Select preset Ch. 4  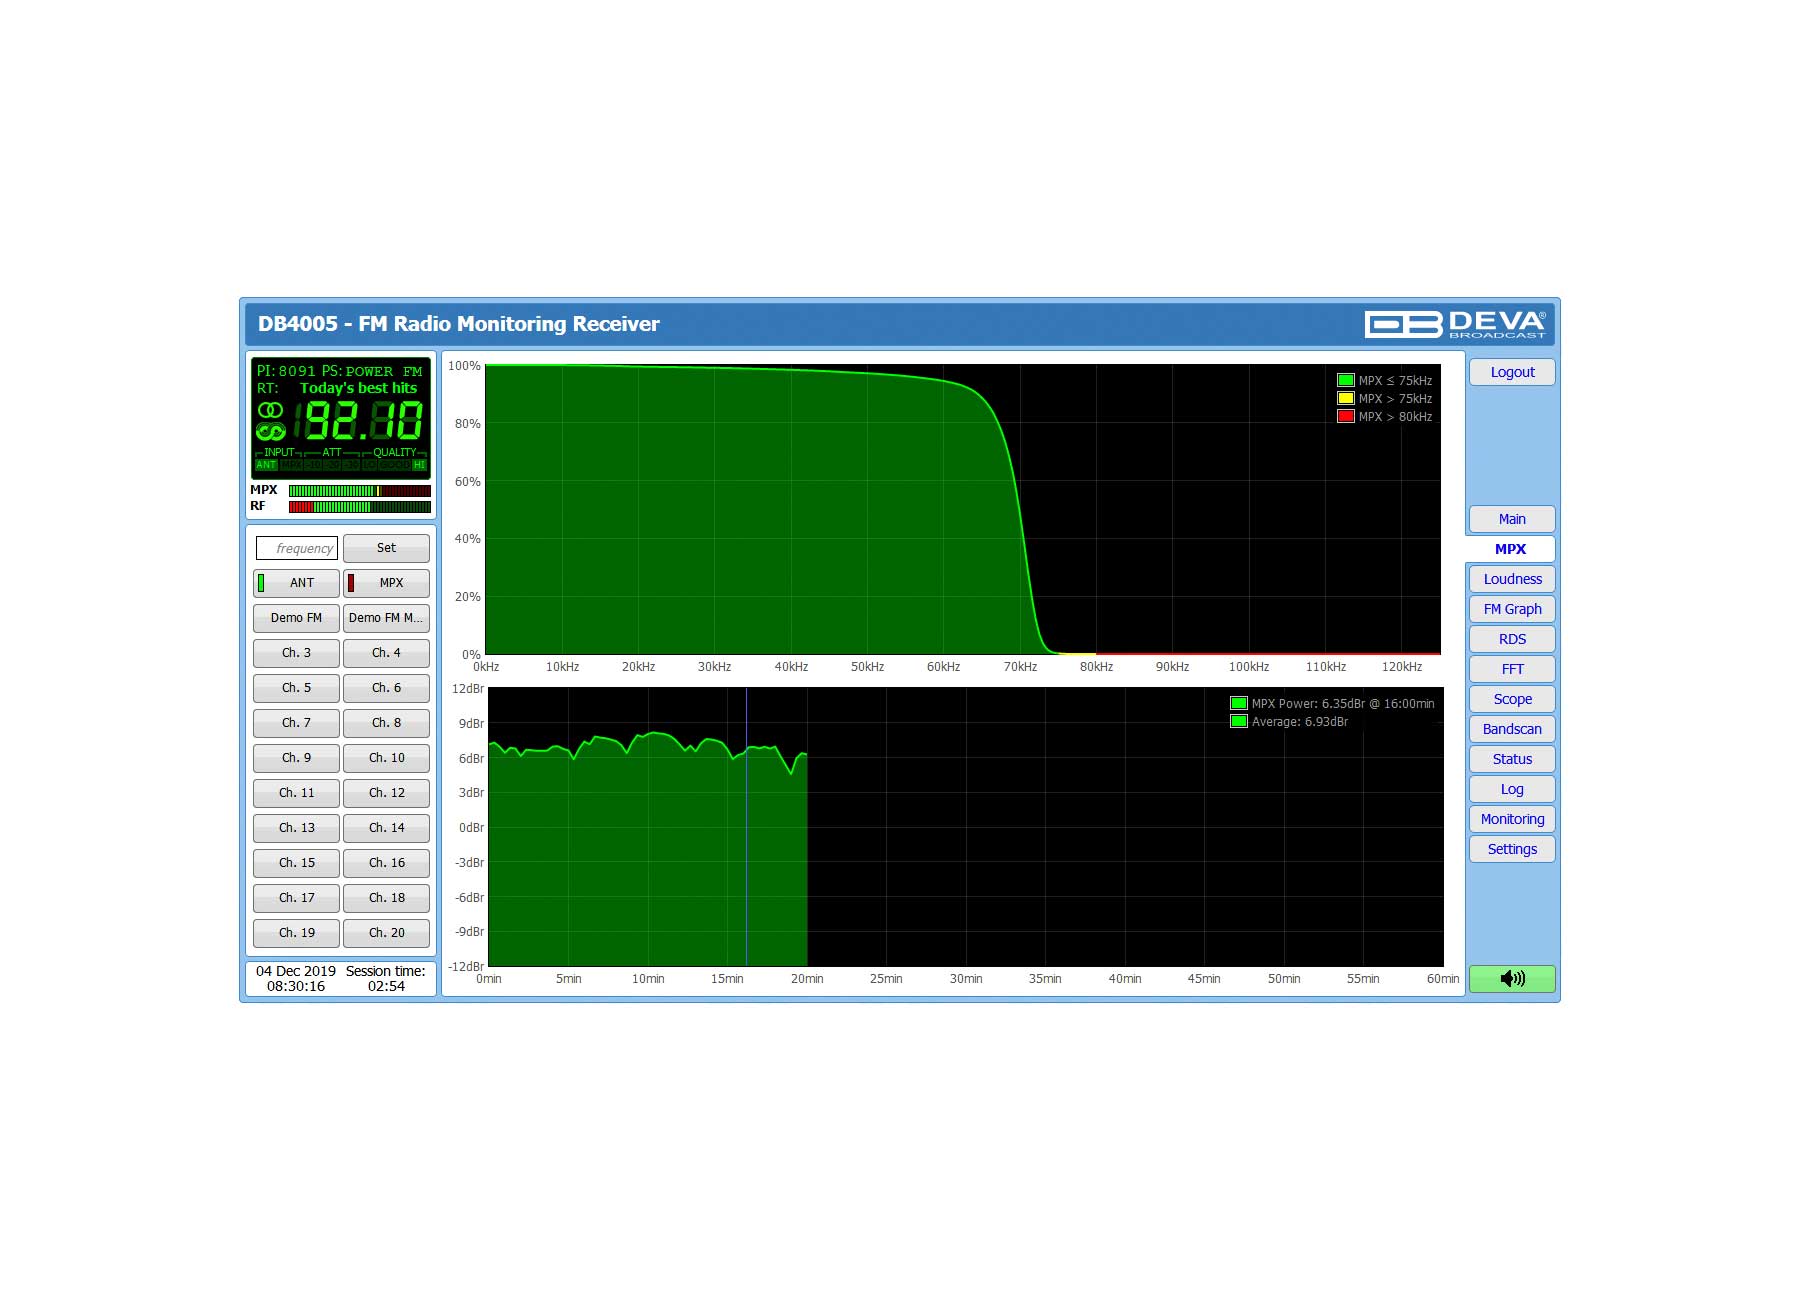(x=386, y=653)
